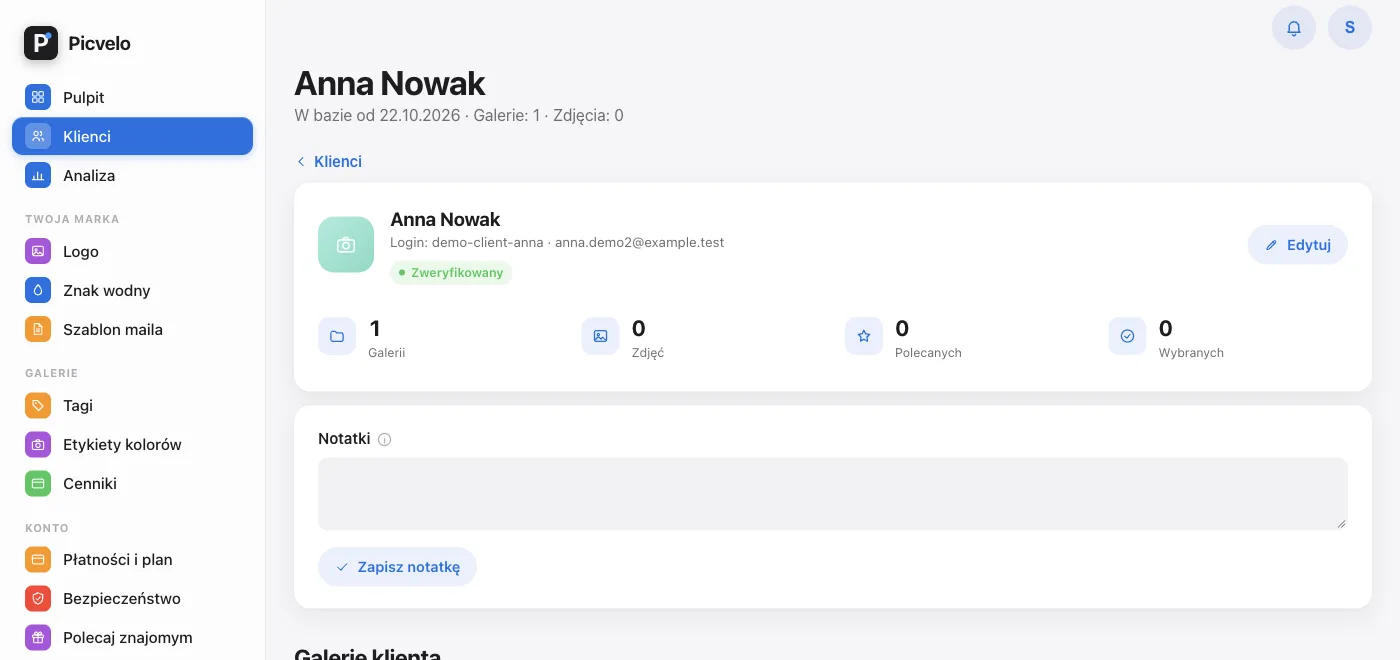This screenshot has width=1400, height=660.
Task: Open Cenniki page
Action: pyautogui.click(x=132, y=483)
